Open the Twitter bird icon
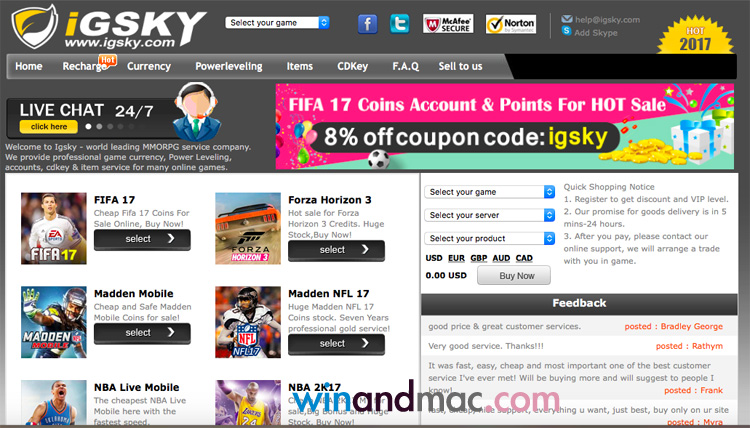Image resolution: width=750 pixels, height=428 pixels. pos(399,23)
